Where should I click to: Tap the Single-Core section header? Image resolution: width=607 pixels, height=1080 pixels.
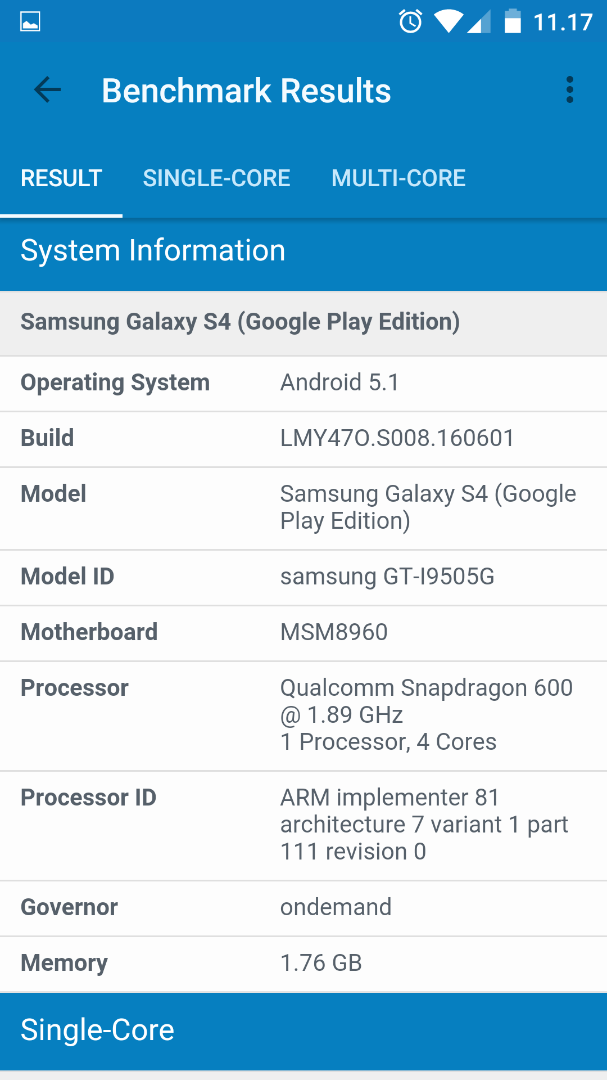tap(303, 1030)
